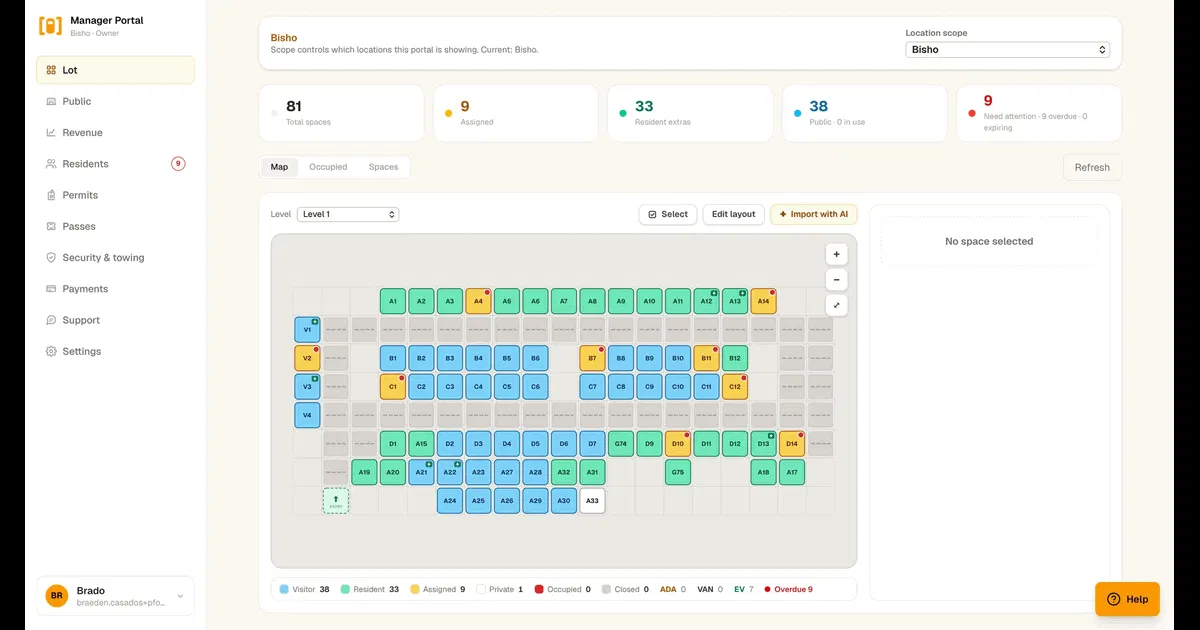The height and width of the screenshot is (630, 1200).
Task: Fit the map to full view
Action: click(837, 305)
